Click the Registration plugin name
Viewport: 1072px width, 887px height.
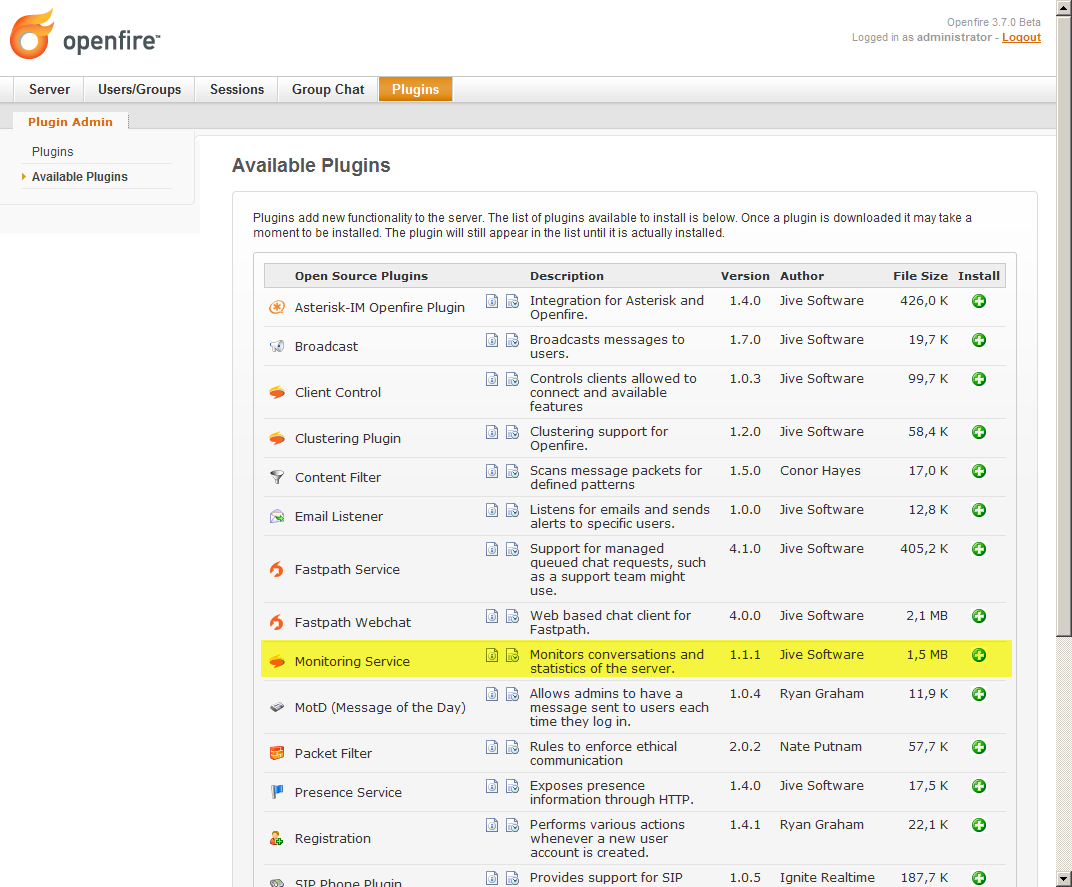[333, 838]
